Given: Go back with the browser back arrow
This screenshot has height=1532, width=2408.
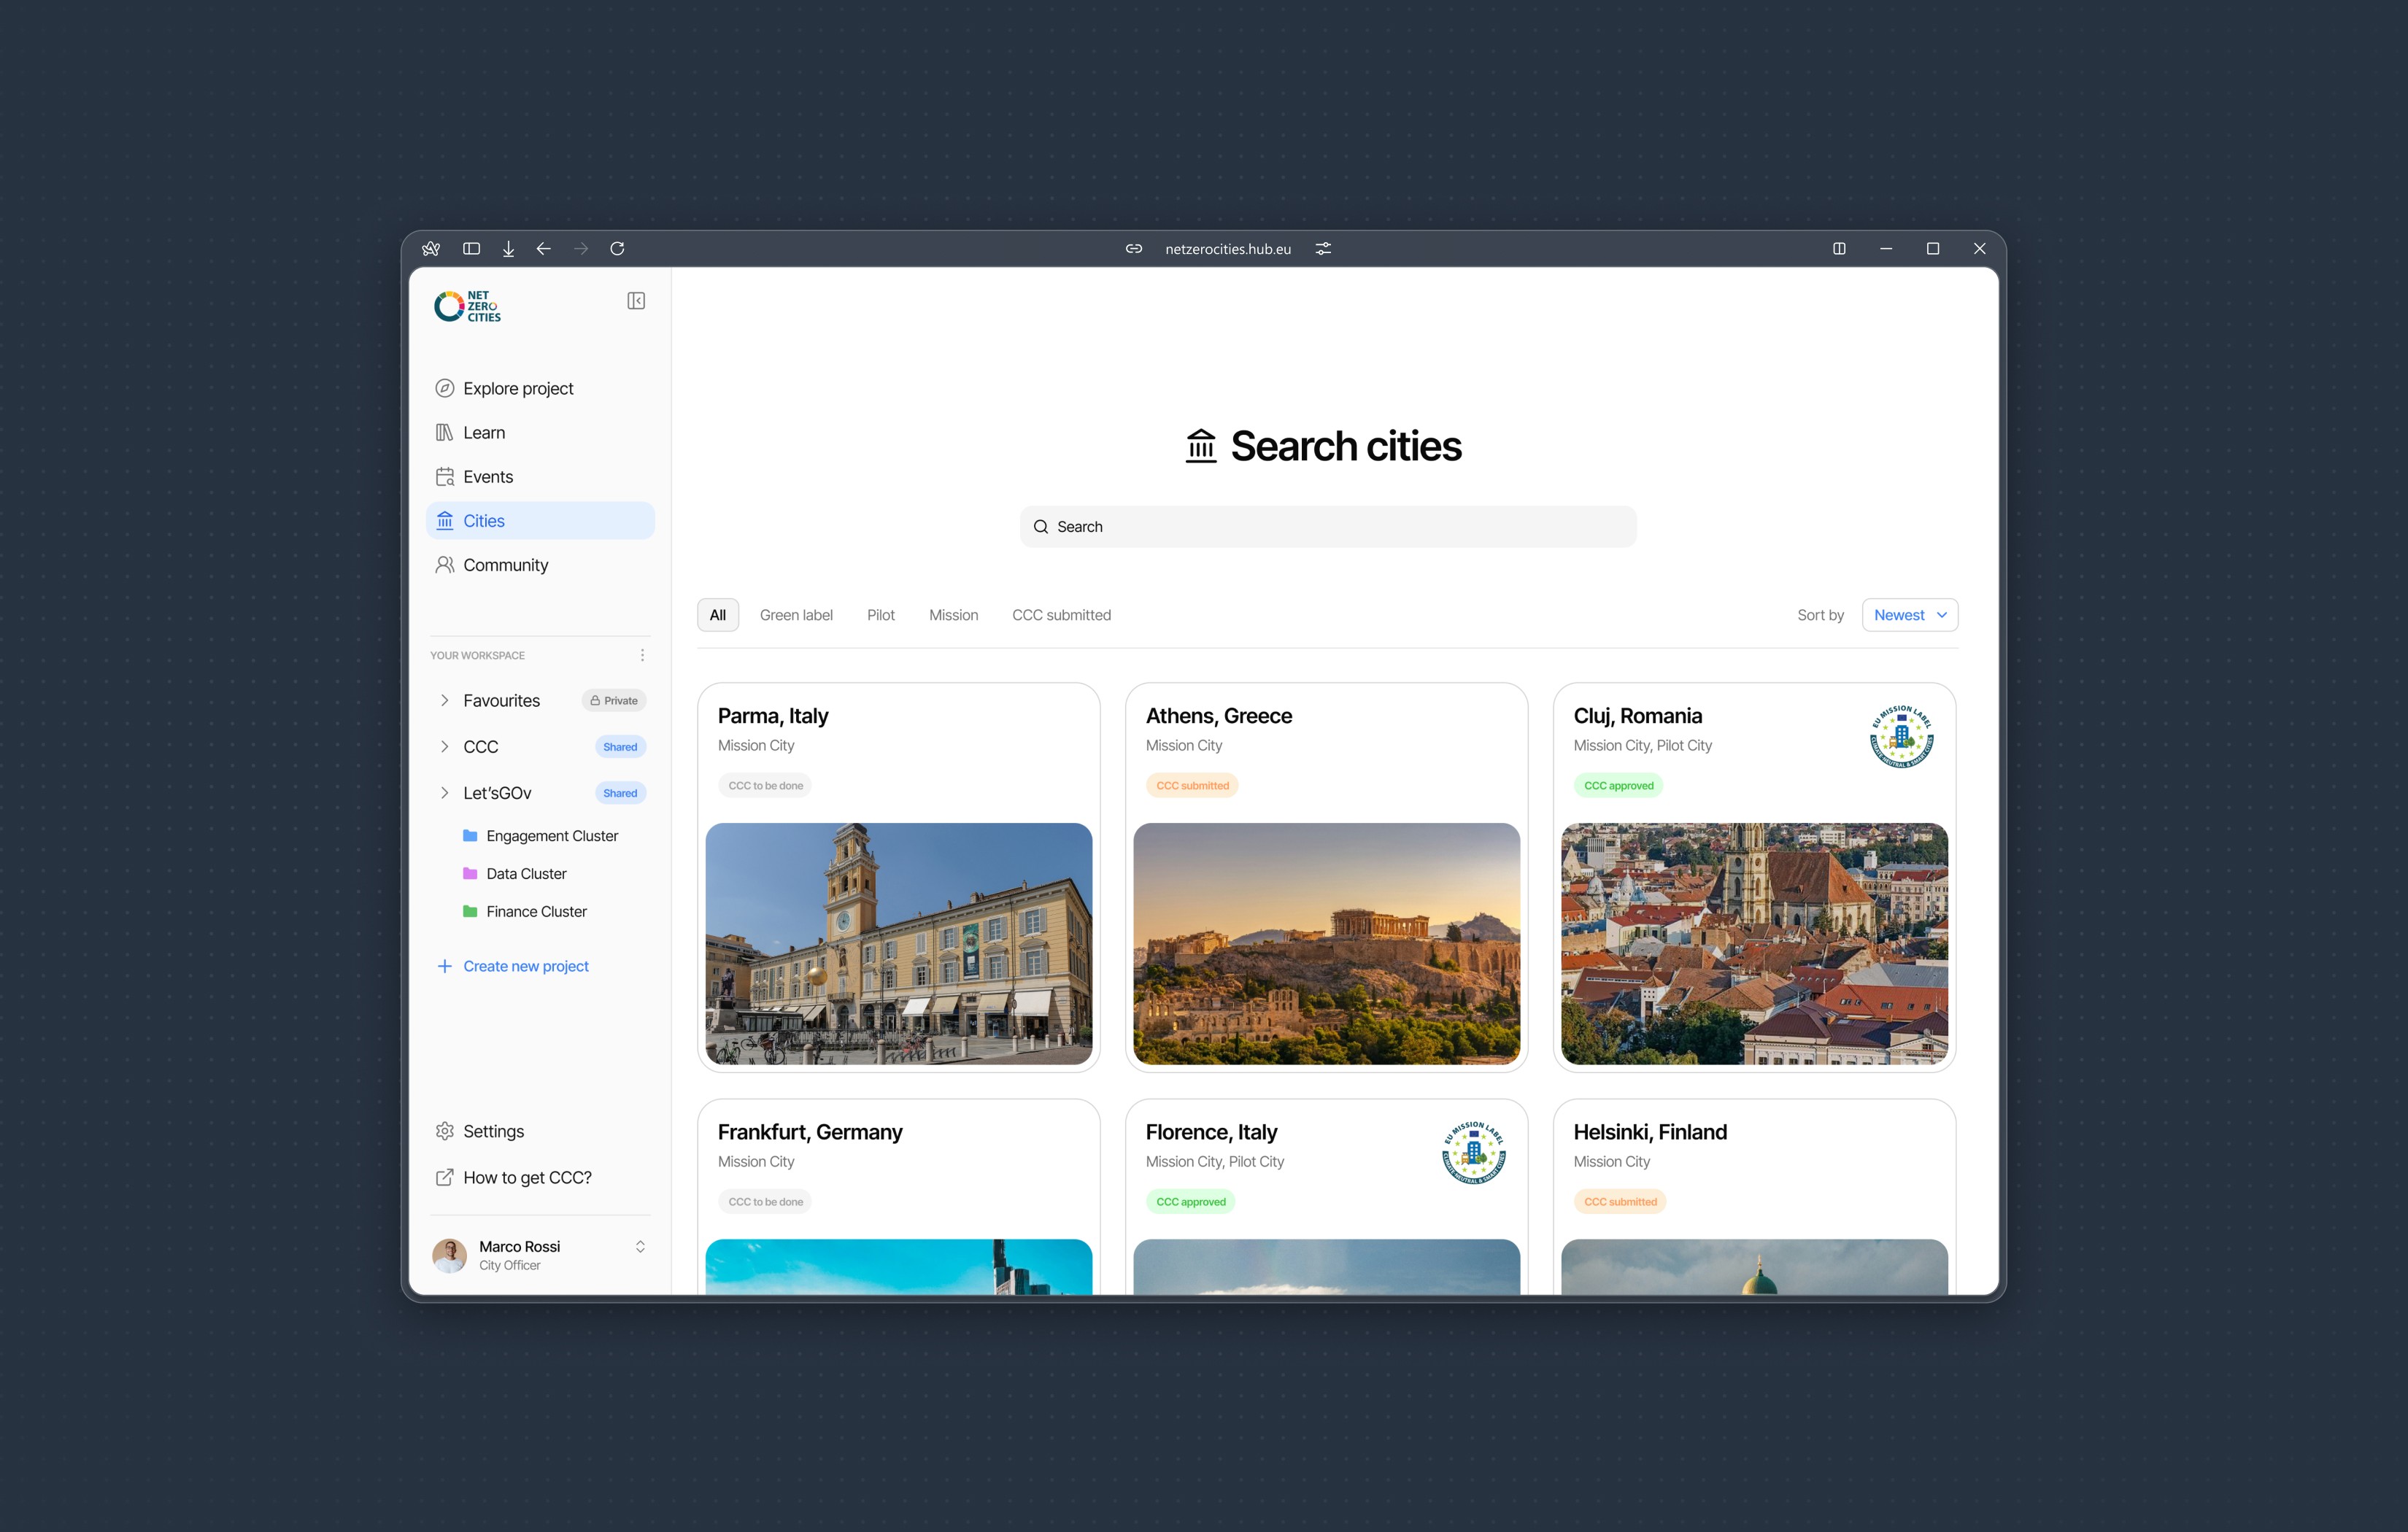Looking at the screenshot, I should (543, 249).
